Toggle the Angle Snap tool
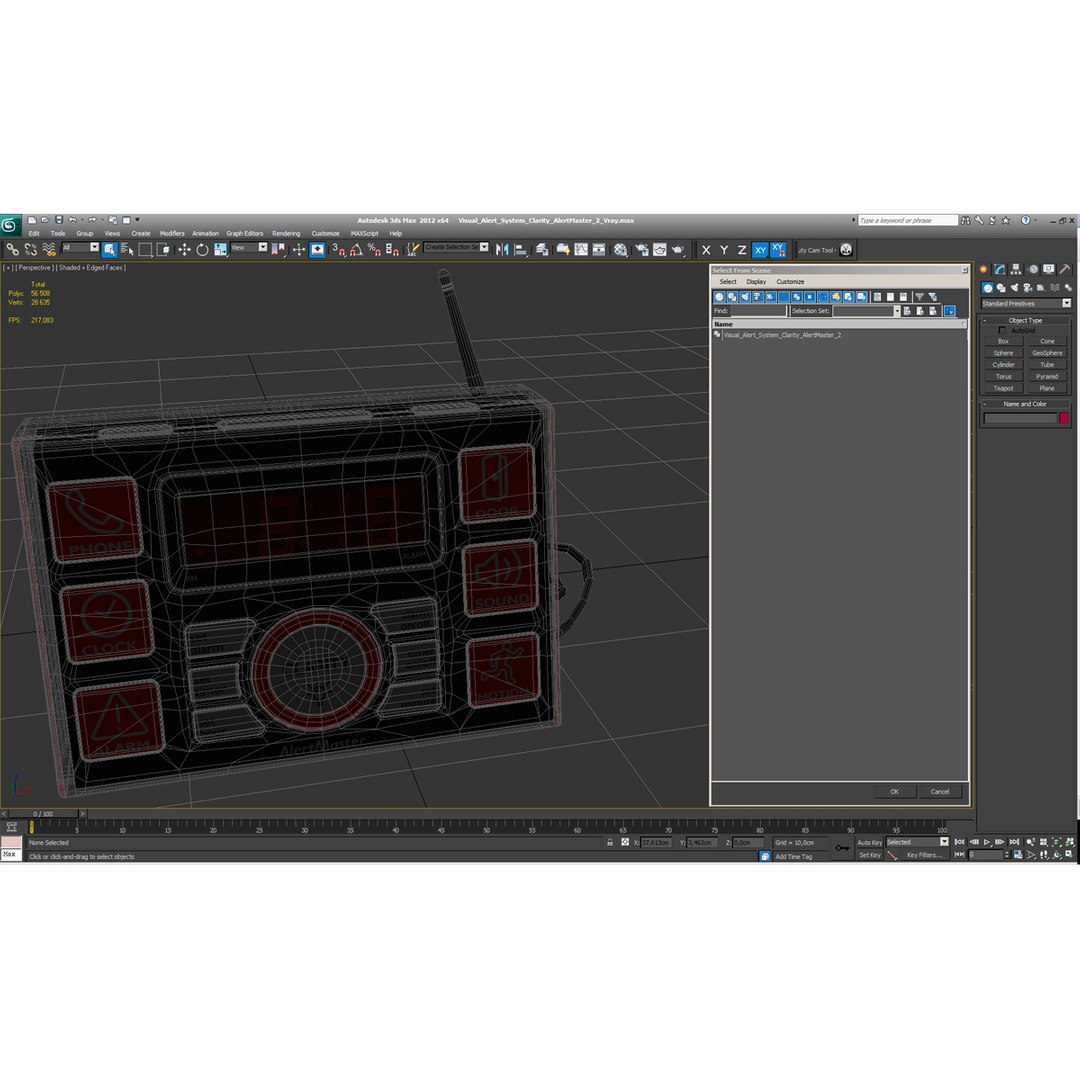This screenshot has height=1080, width=1080. tap(356, 249)
